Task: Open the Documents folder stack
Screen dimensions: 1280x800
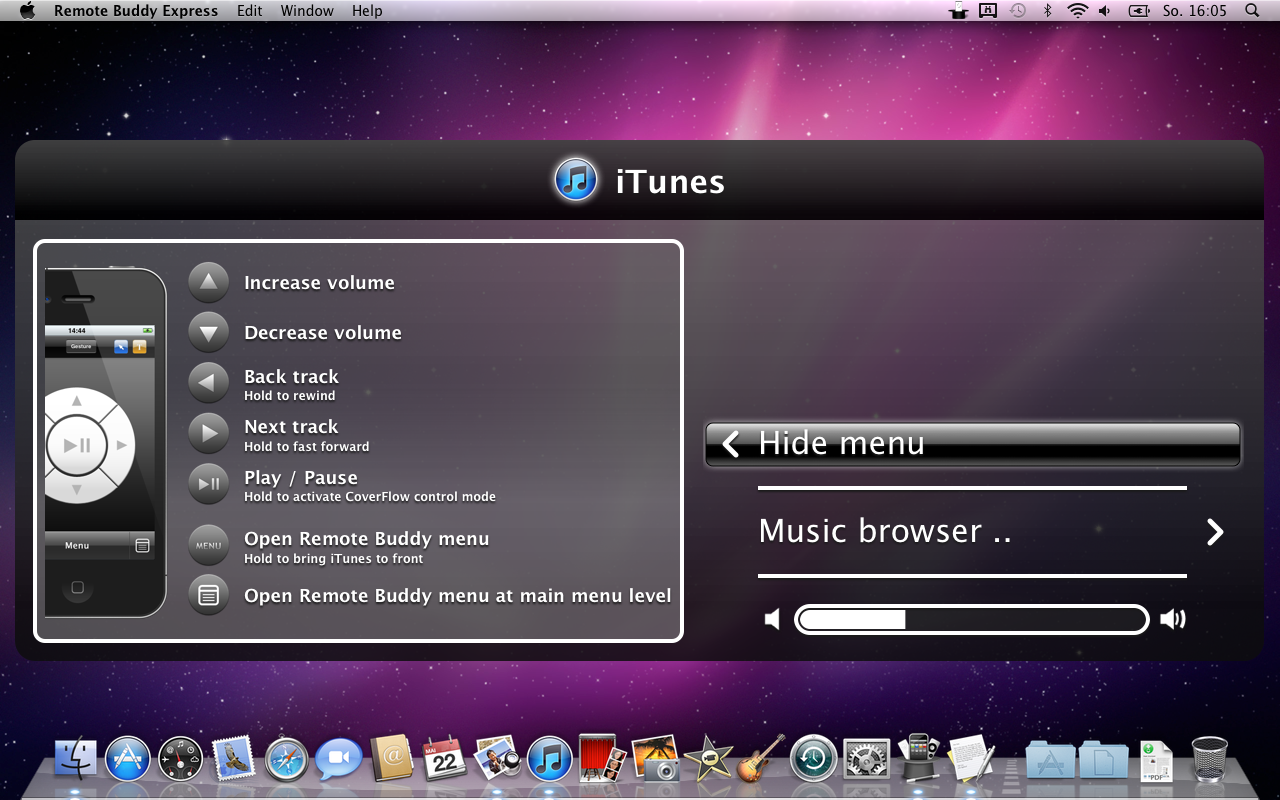Action: point(1103,760)
